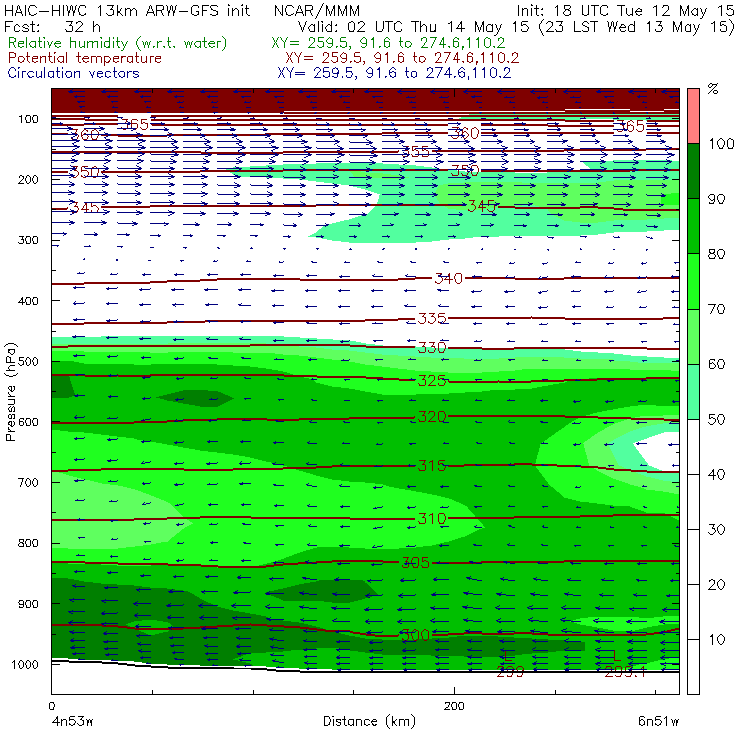Viewport: 740px width, 740px height.
Task: Click the '200' km distance tick label
Action: coord(454,706)
